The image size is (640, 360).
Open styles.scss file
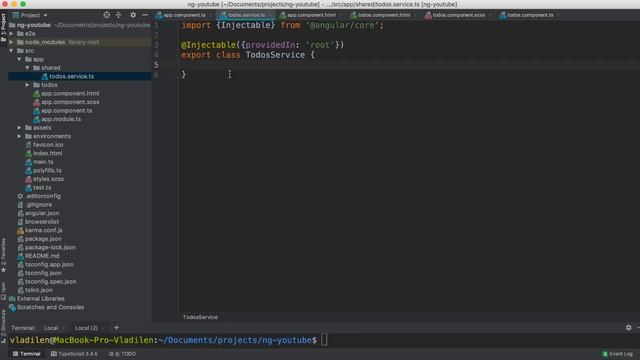click(x=48, y=179)
